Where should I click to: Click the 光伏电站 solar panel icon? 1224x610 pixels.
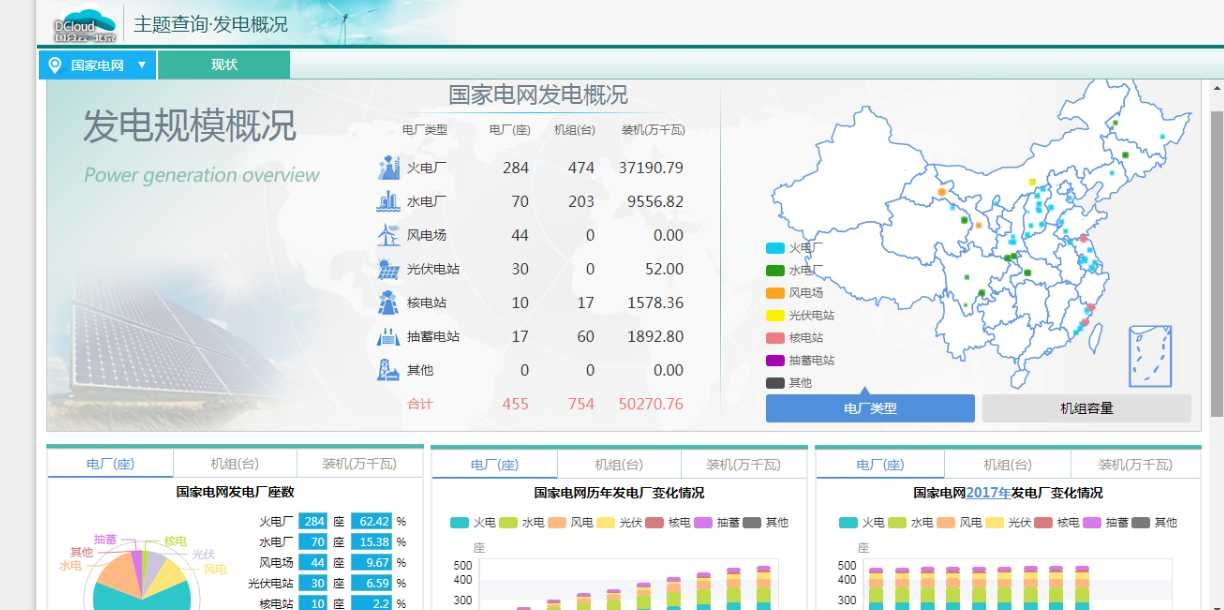coord(388,269)
